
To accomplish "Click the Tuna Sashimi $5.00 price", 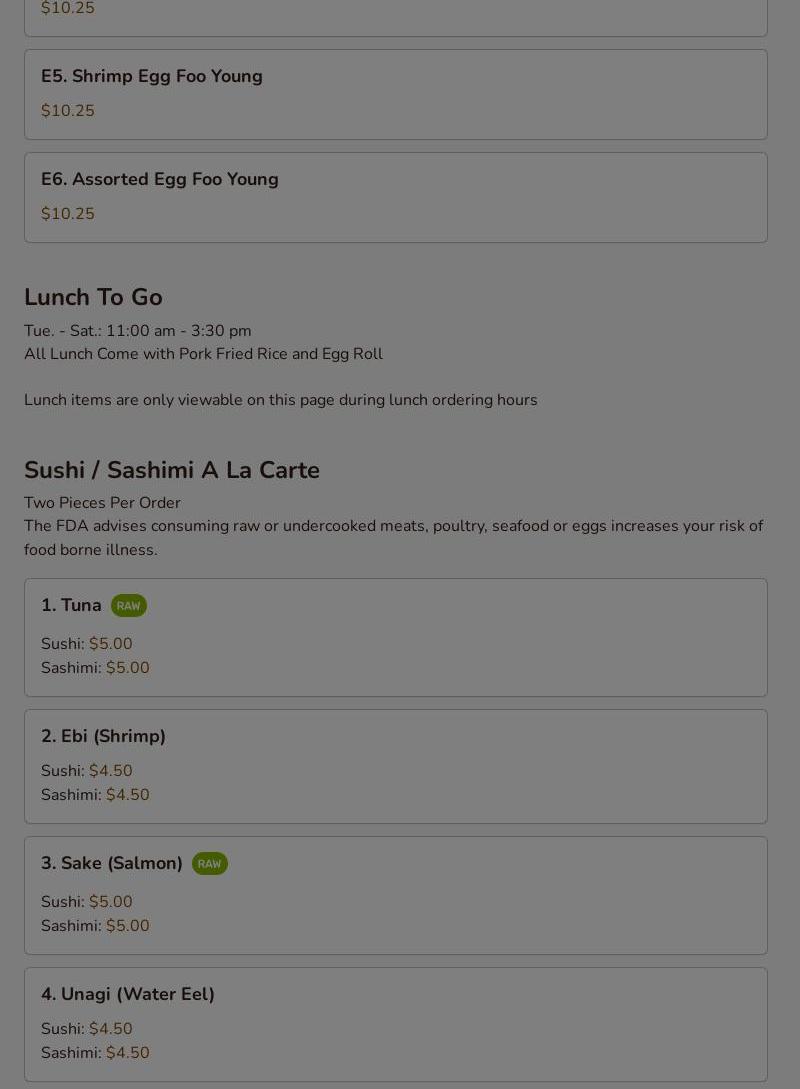I will coord(128,667).
